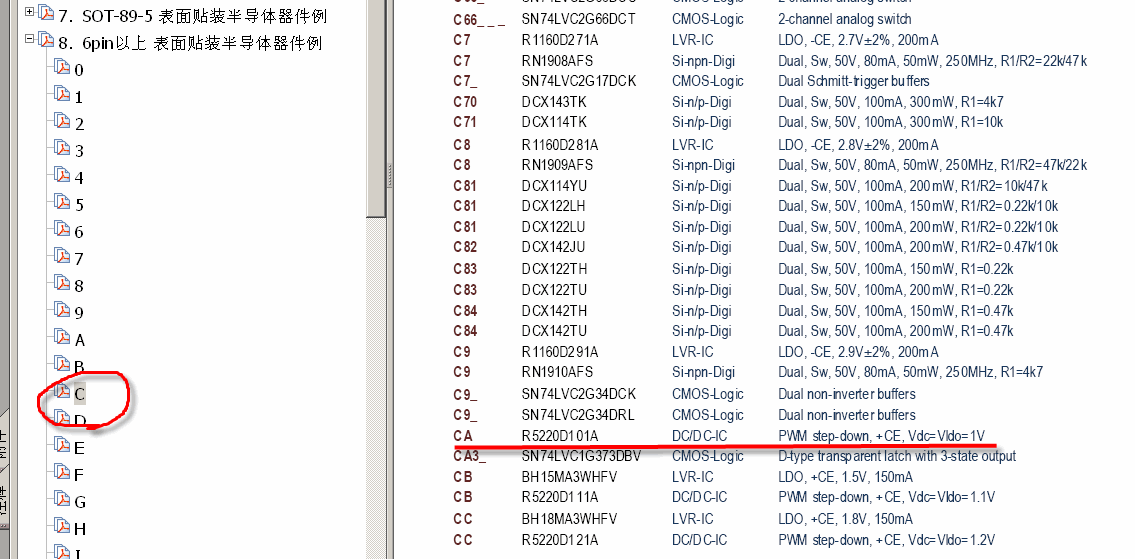The height and width of the screenshot is (559, 1135).
Task: Click the circled bookmark icon beside entry C
Action: (x=62, y=392)
